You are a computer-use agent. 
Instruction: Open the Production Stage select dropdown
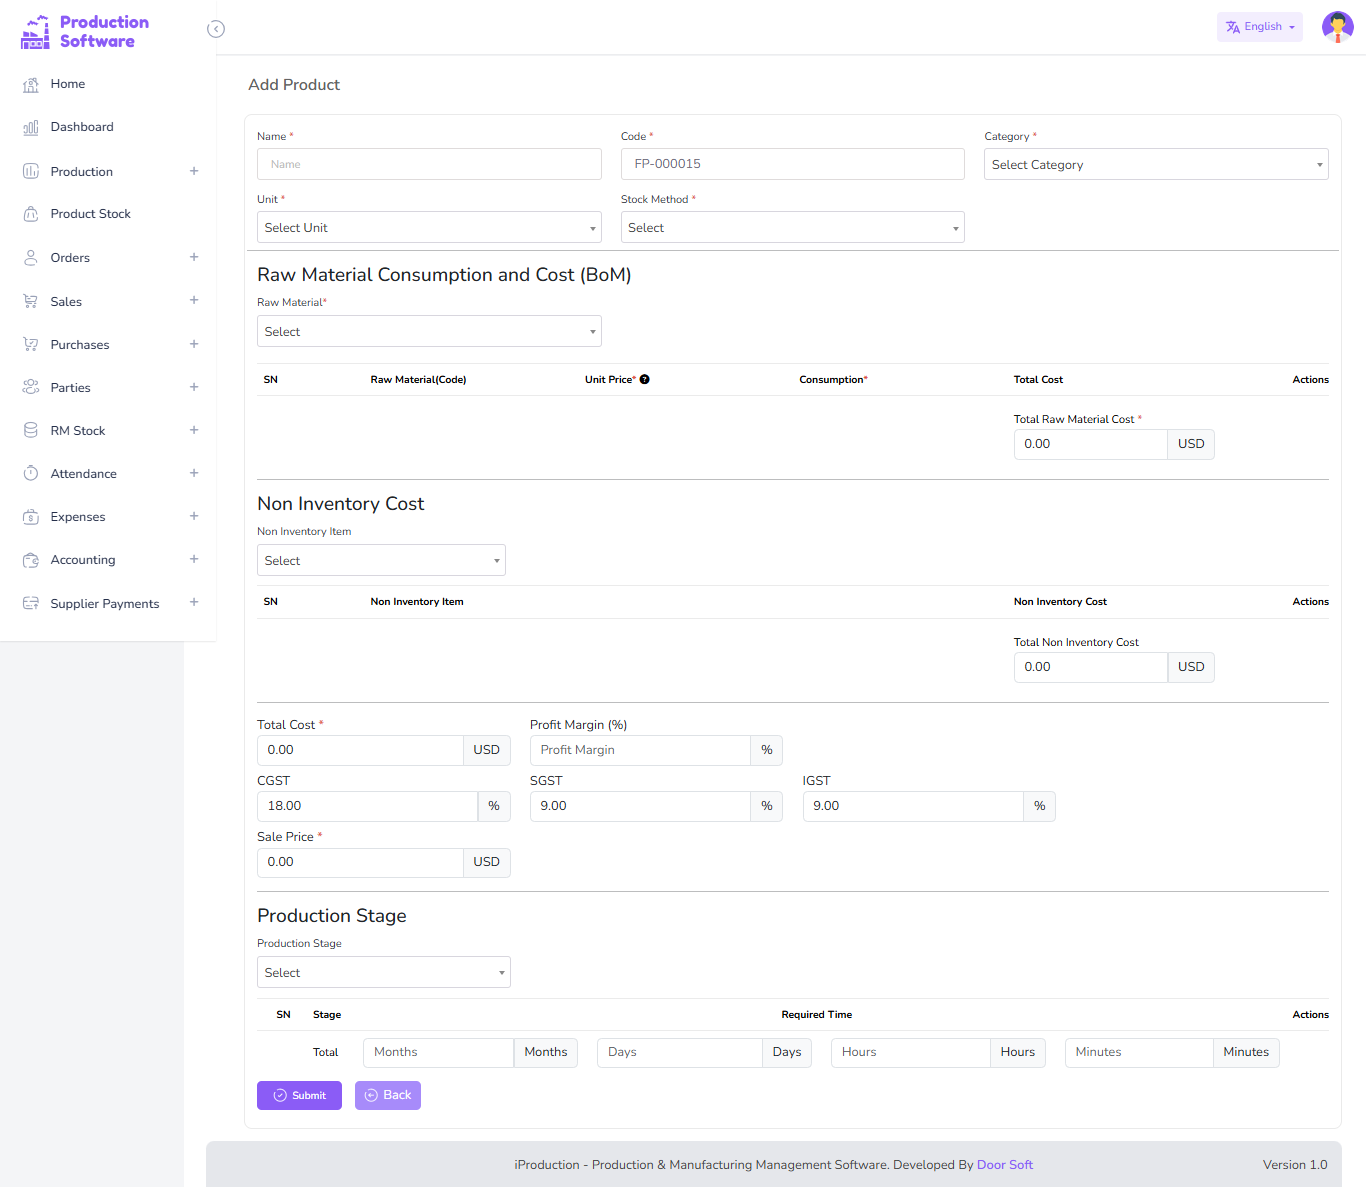point(383,973)
